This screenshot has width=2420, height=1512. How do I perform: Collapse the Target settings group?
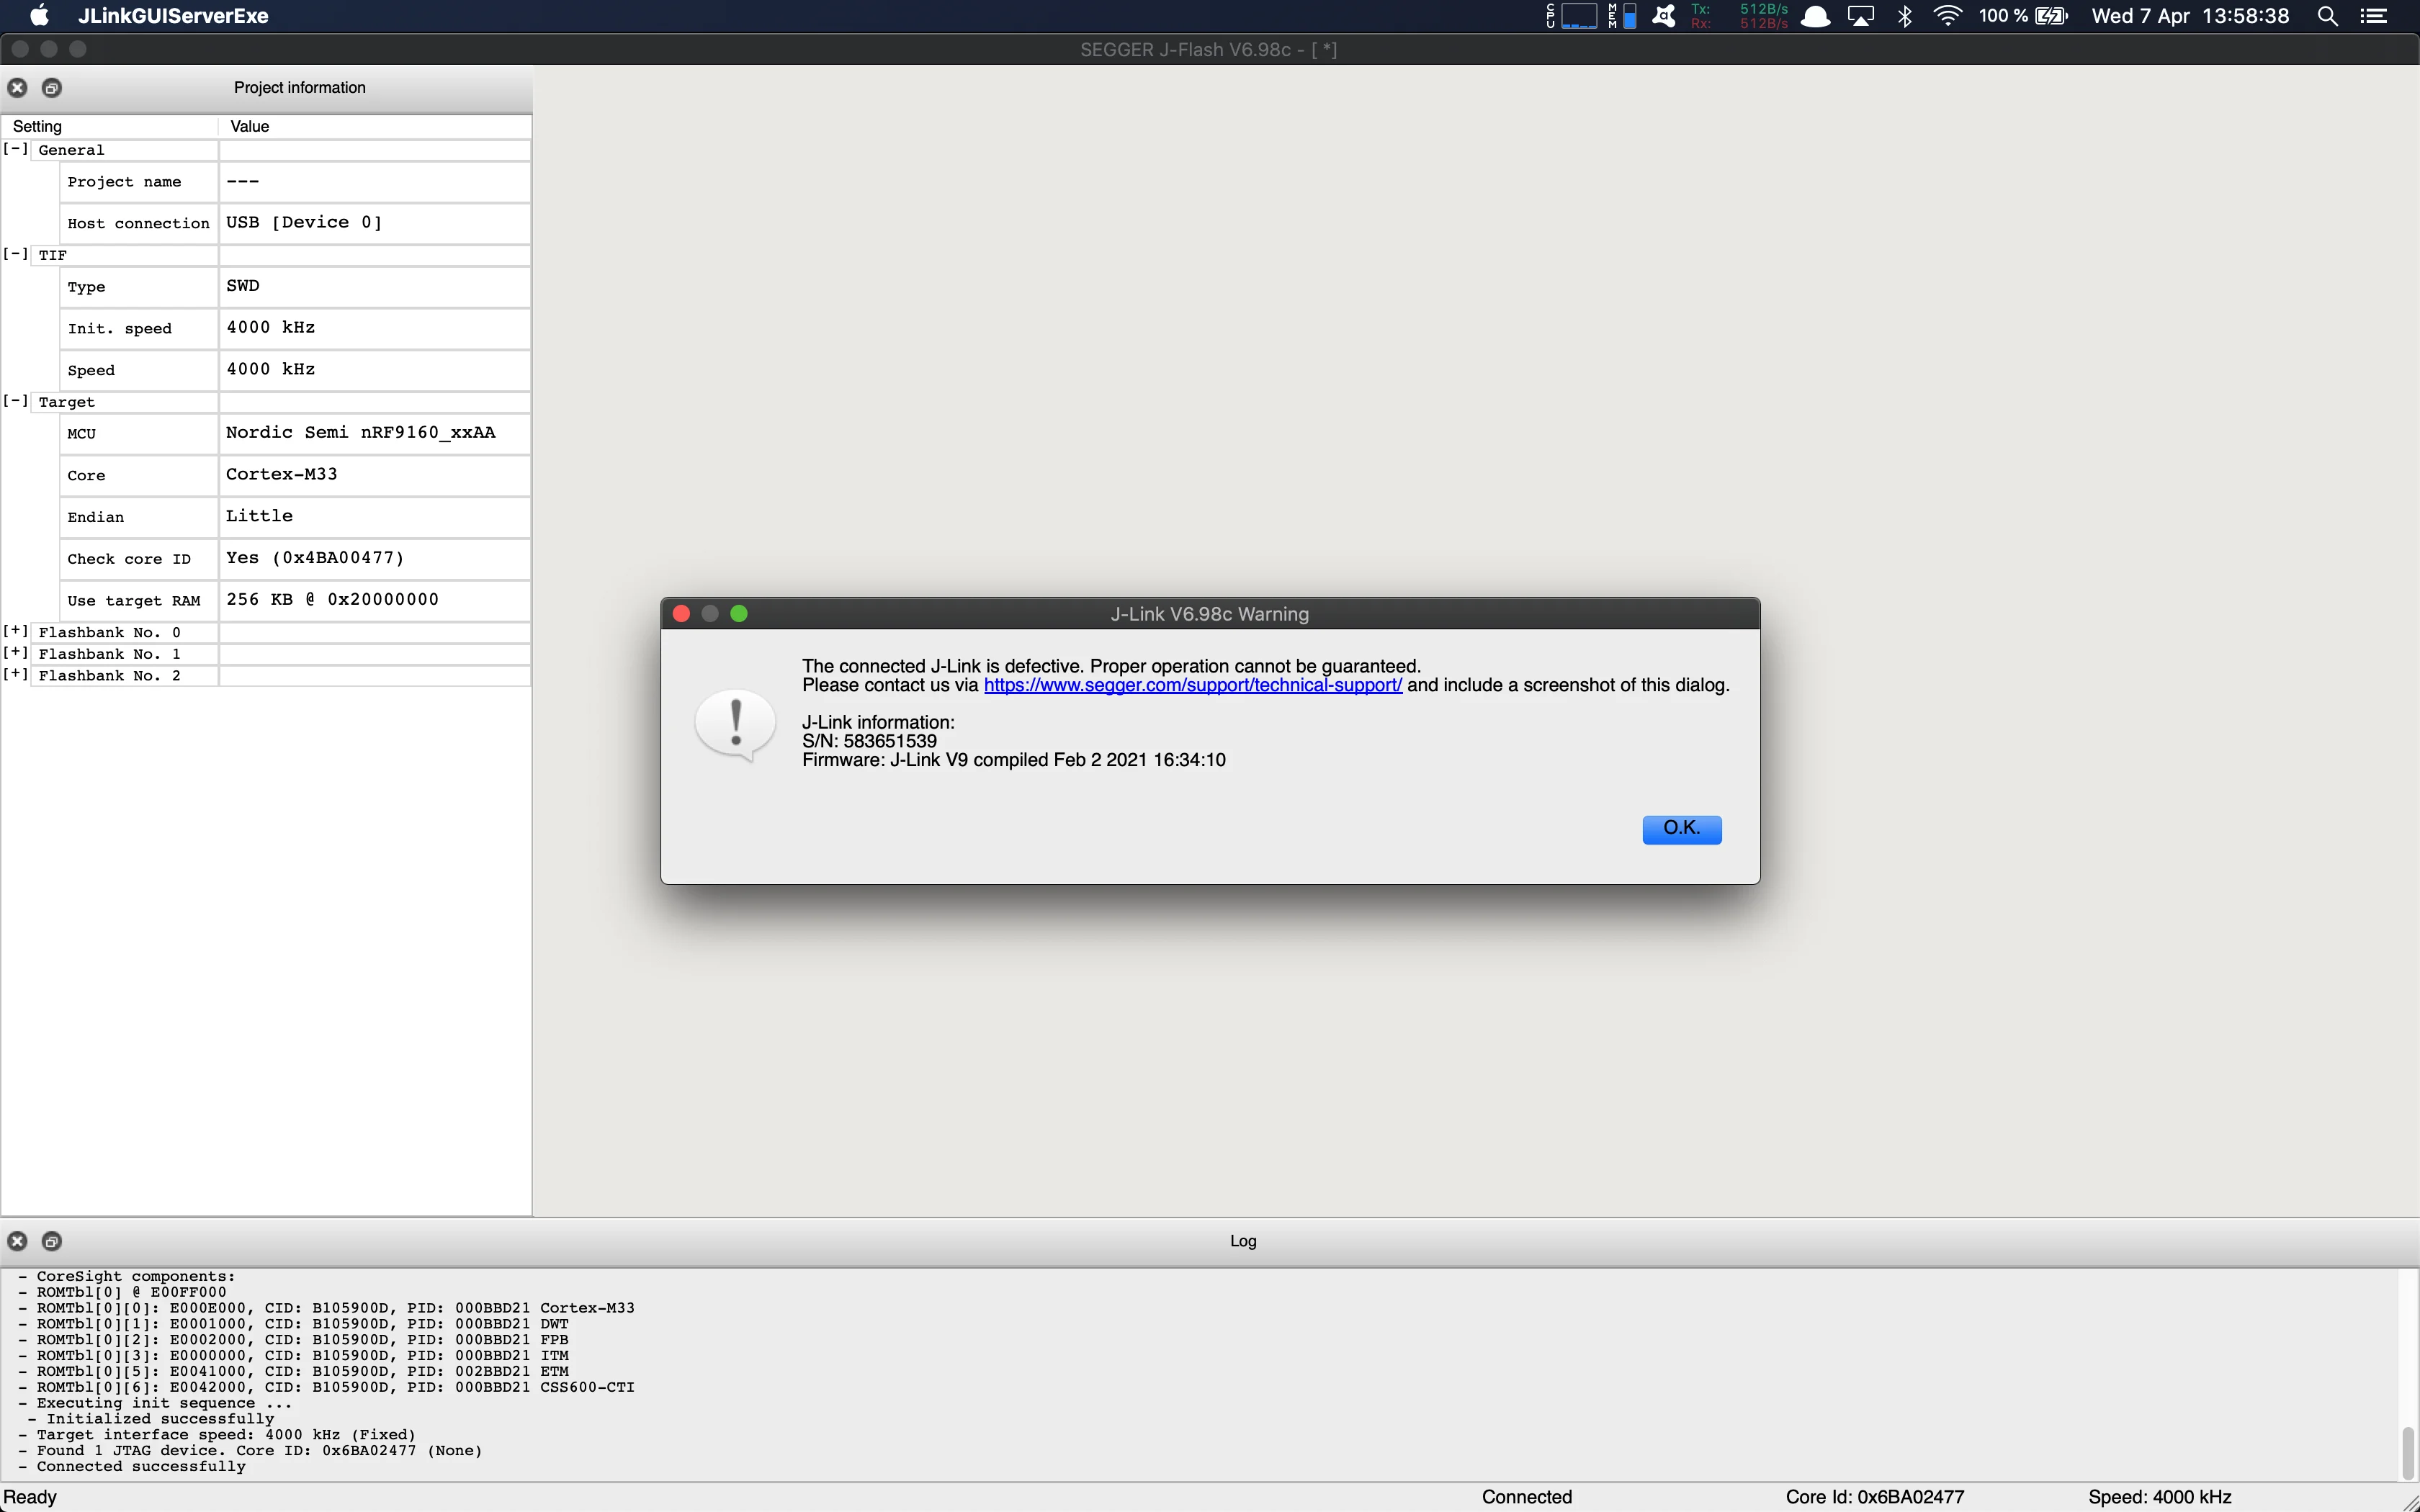[15, 401]
